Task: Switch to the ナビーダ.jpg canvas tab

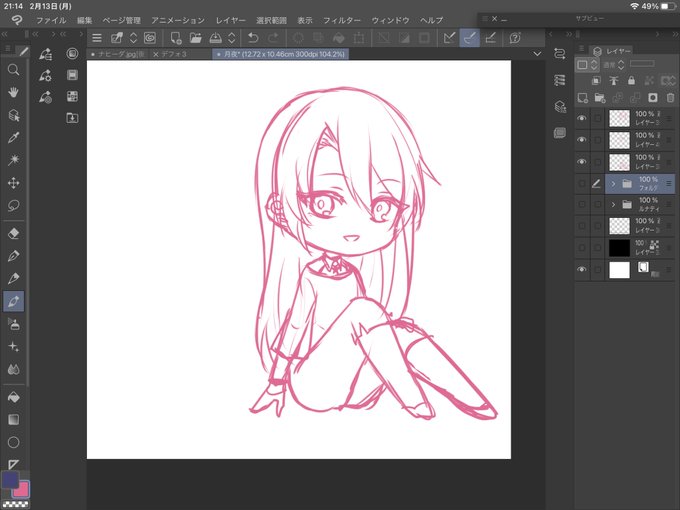Action: [117, 54]
